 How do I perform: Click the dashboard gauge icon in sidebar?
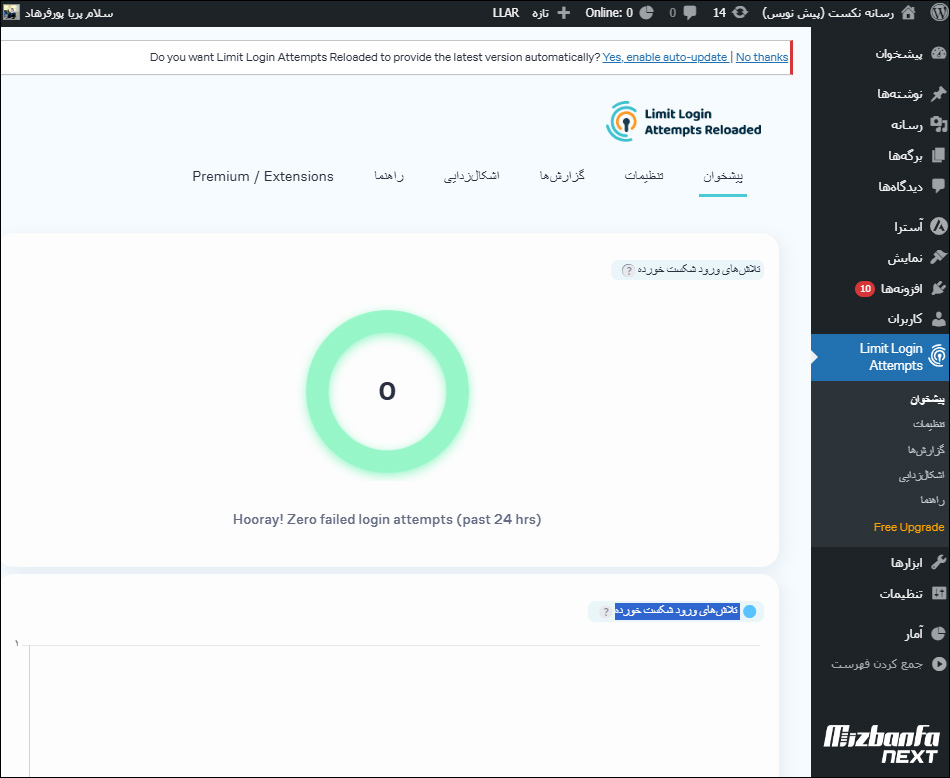938,53
